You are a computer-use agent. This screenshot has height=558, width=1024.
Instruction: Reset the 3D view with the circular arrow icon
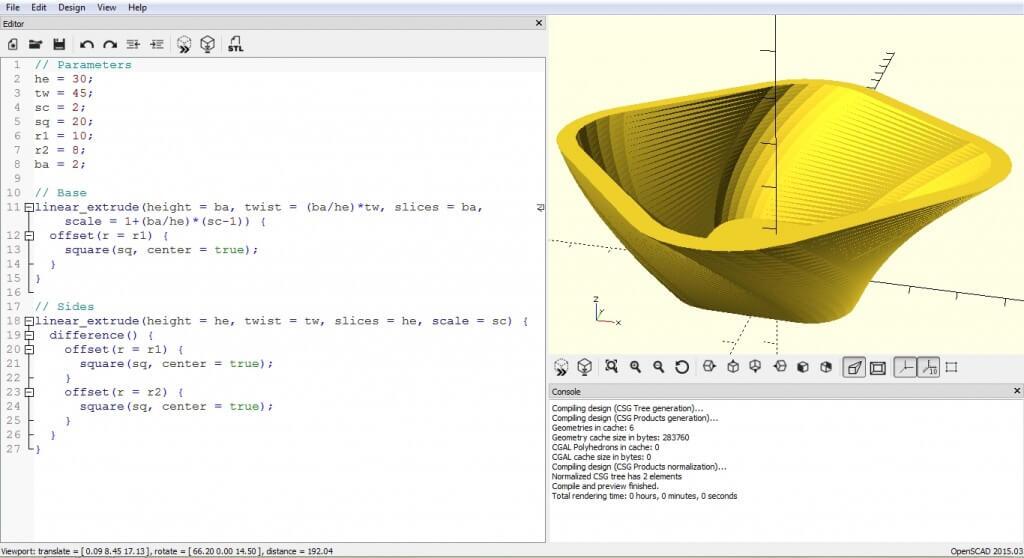pyautogui.click(x=682, y=367)
